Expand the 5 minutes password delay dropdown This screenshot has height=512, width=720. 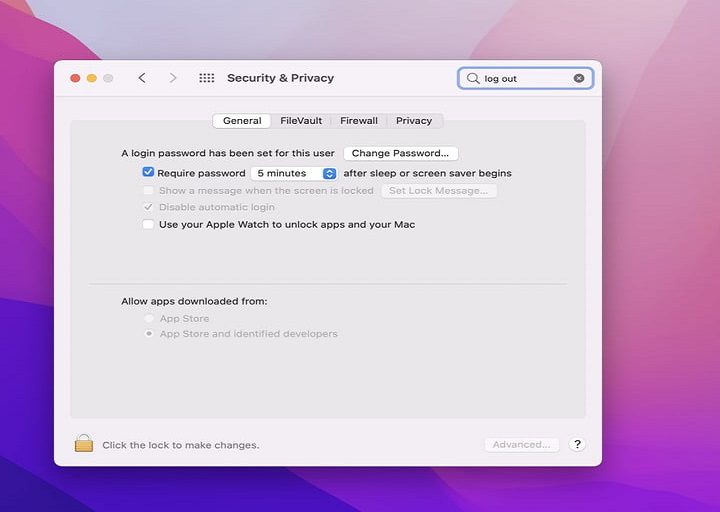329,173
